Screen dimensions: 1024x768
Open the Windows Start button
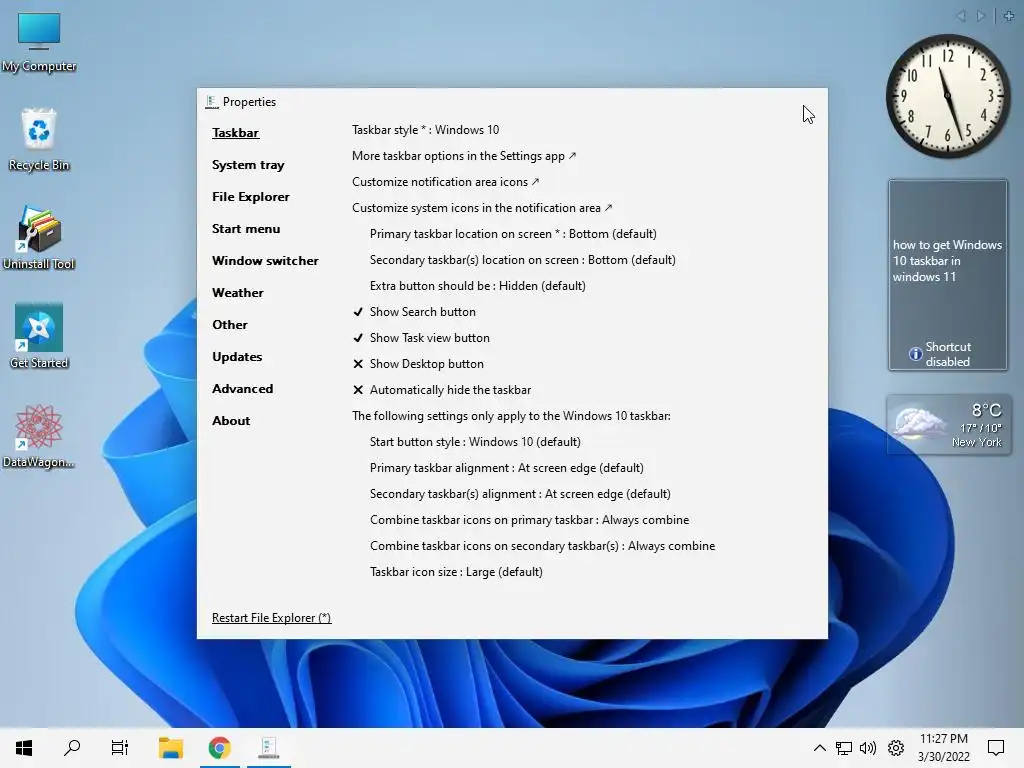pyautogui.click(x=24, y=748)
